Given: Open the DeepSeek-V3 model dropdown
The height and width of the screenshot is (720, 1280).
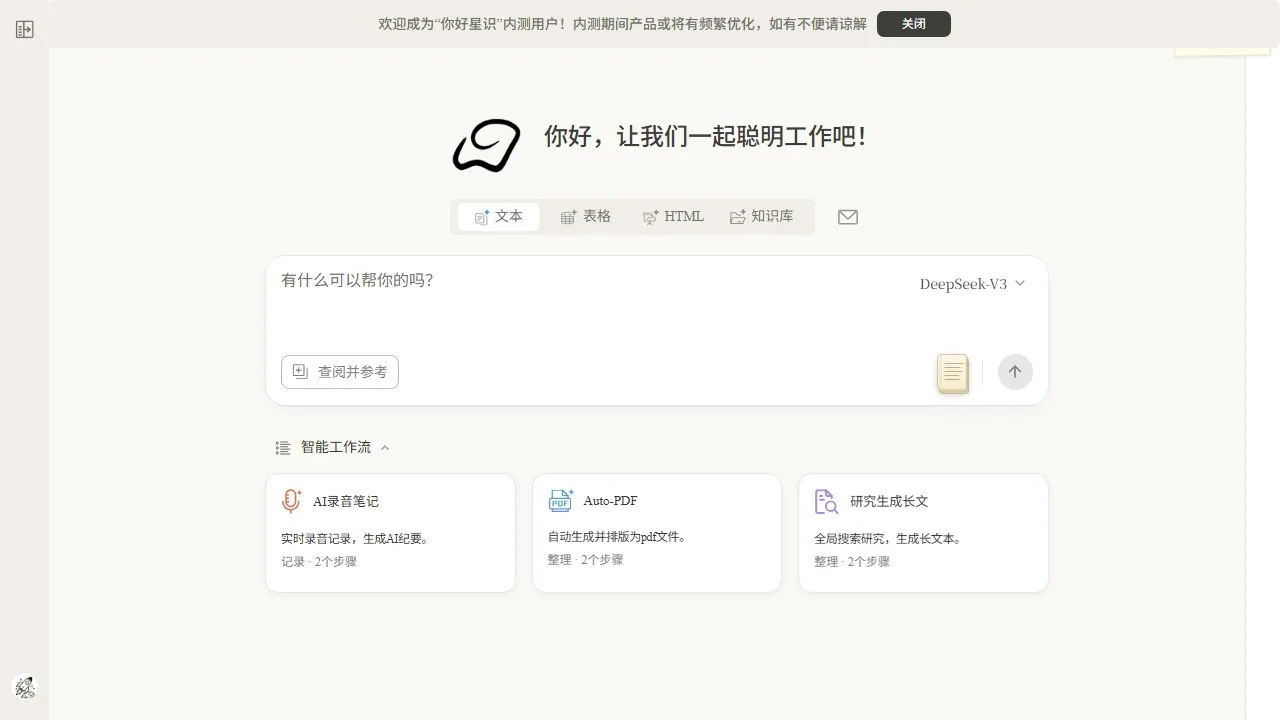Looking at the screenshot, I should click(973, 284).
